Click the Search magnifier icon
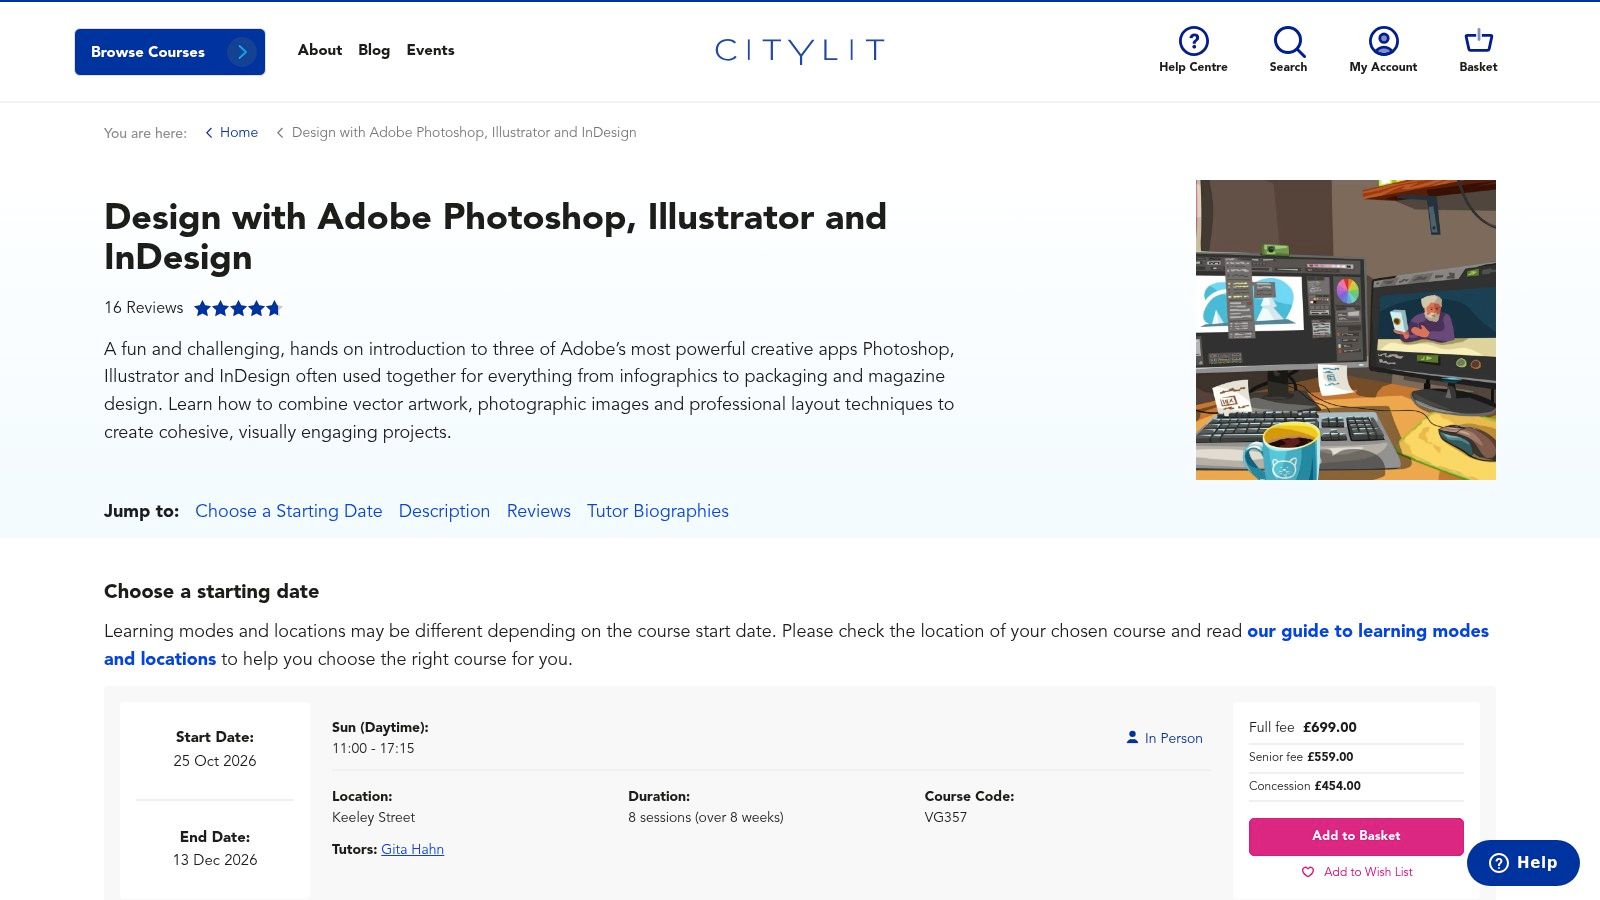The height and width of the screenshot is (900, 1600). (1288, 41)
